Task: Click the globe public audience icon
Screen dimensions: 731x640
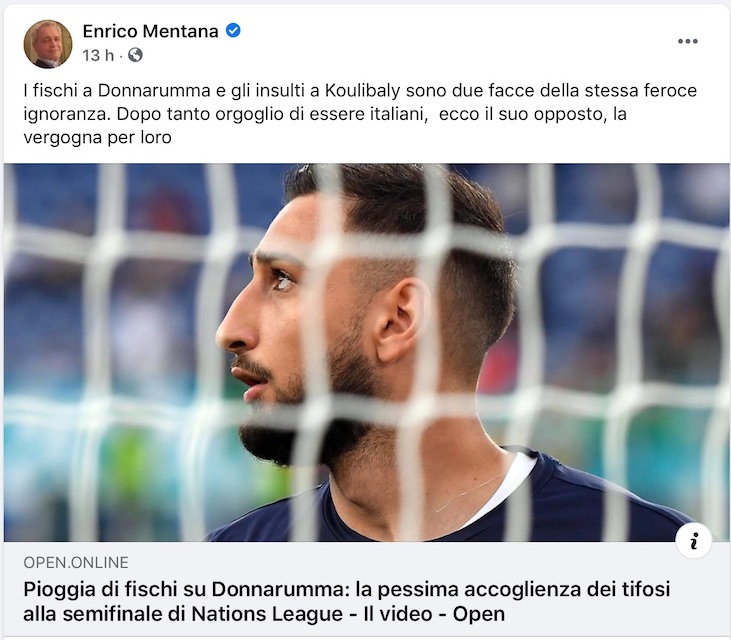Action: pos(135,55)
